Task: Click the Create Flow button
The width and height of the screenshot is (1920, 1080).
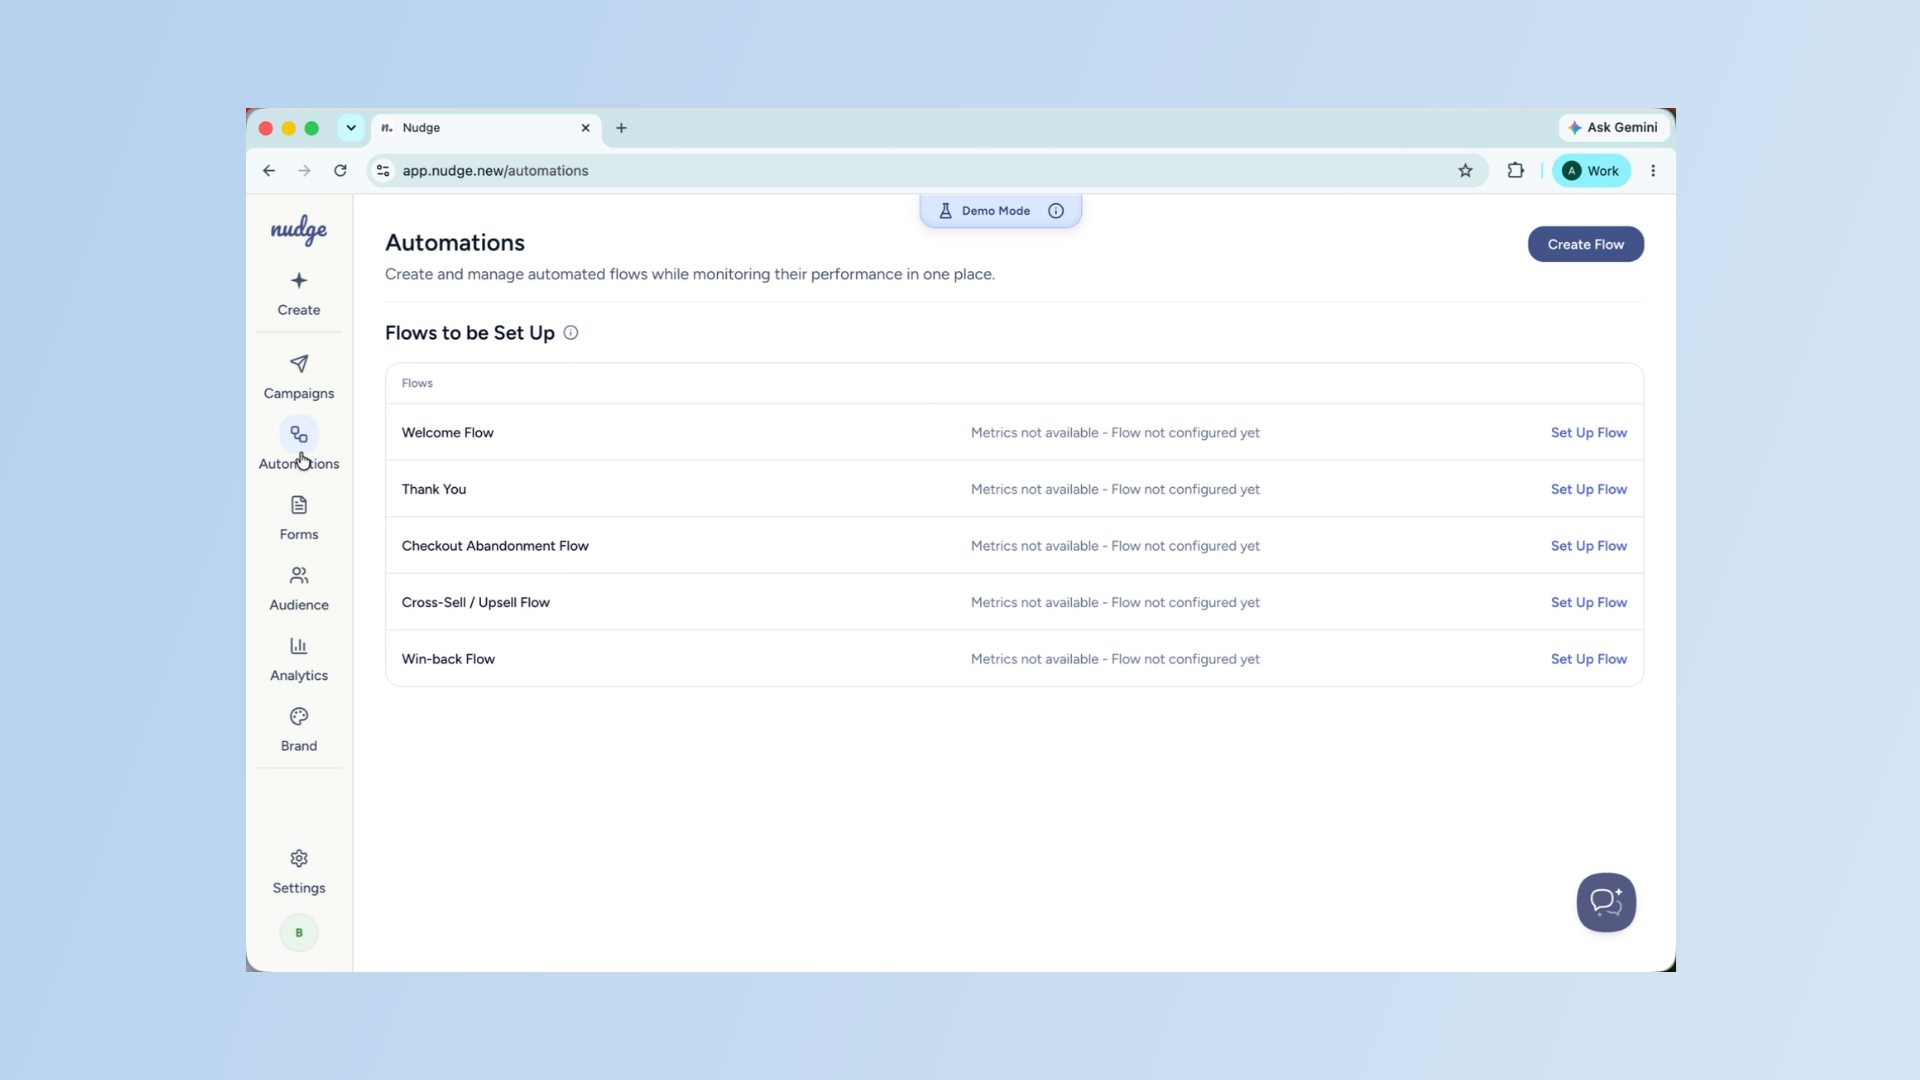Action: [1586, 244]
